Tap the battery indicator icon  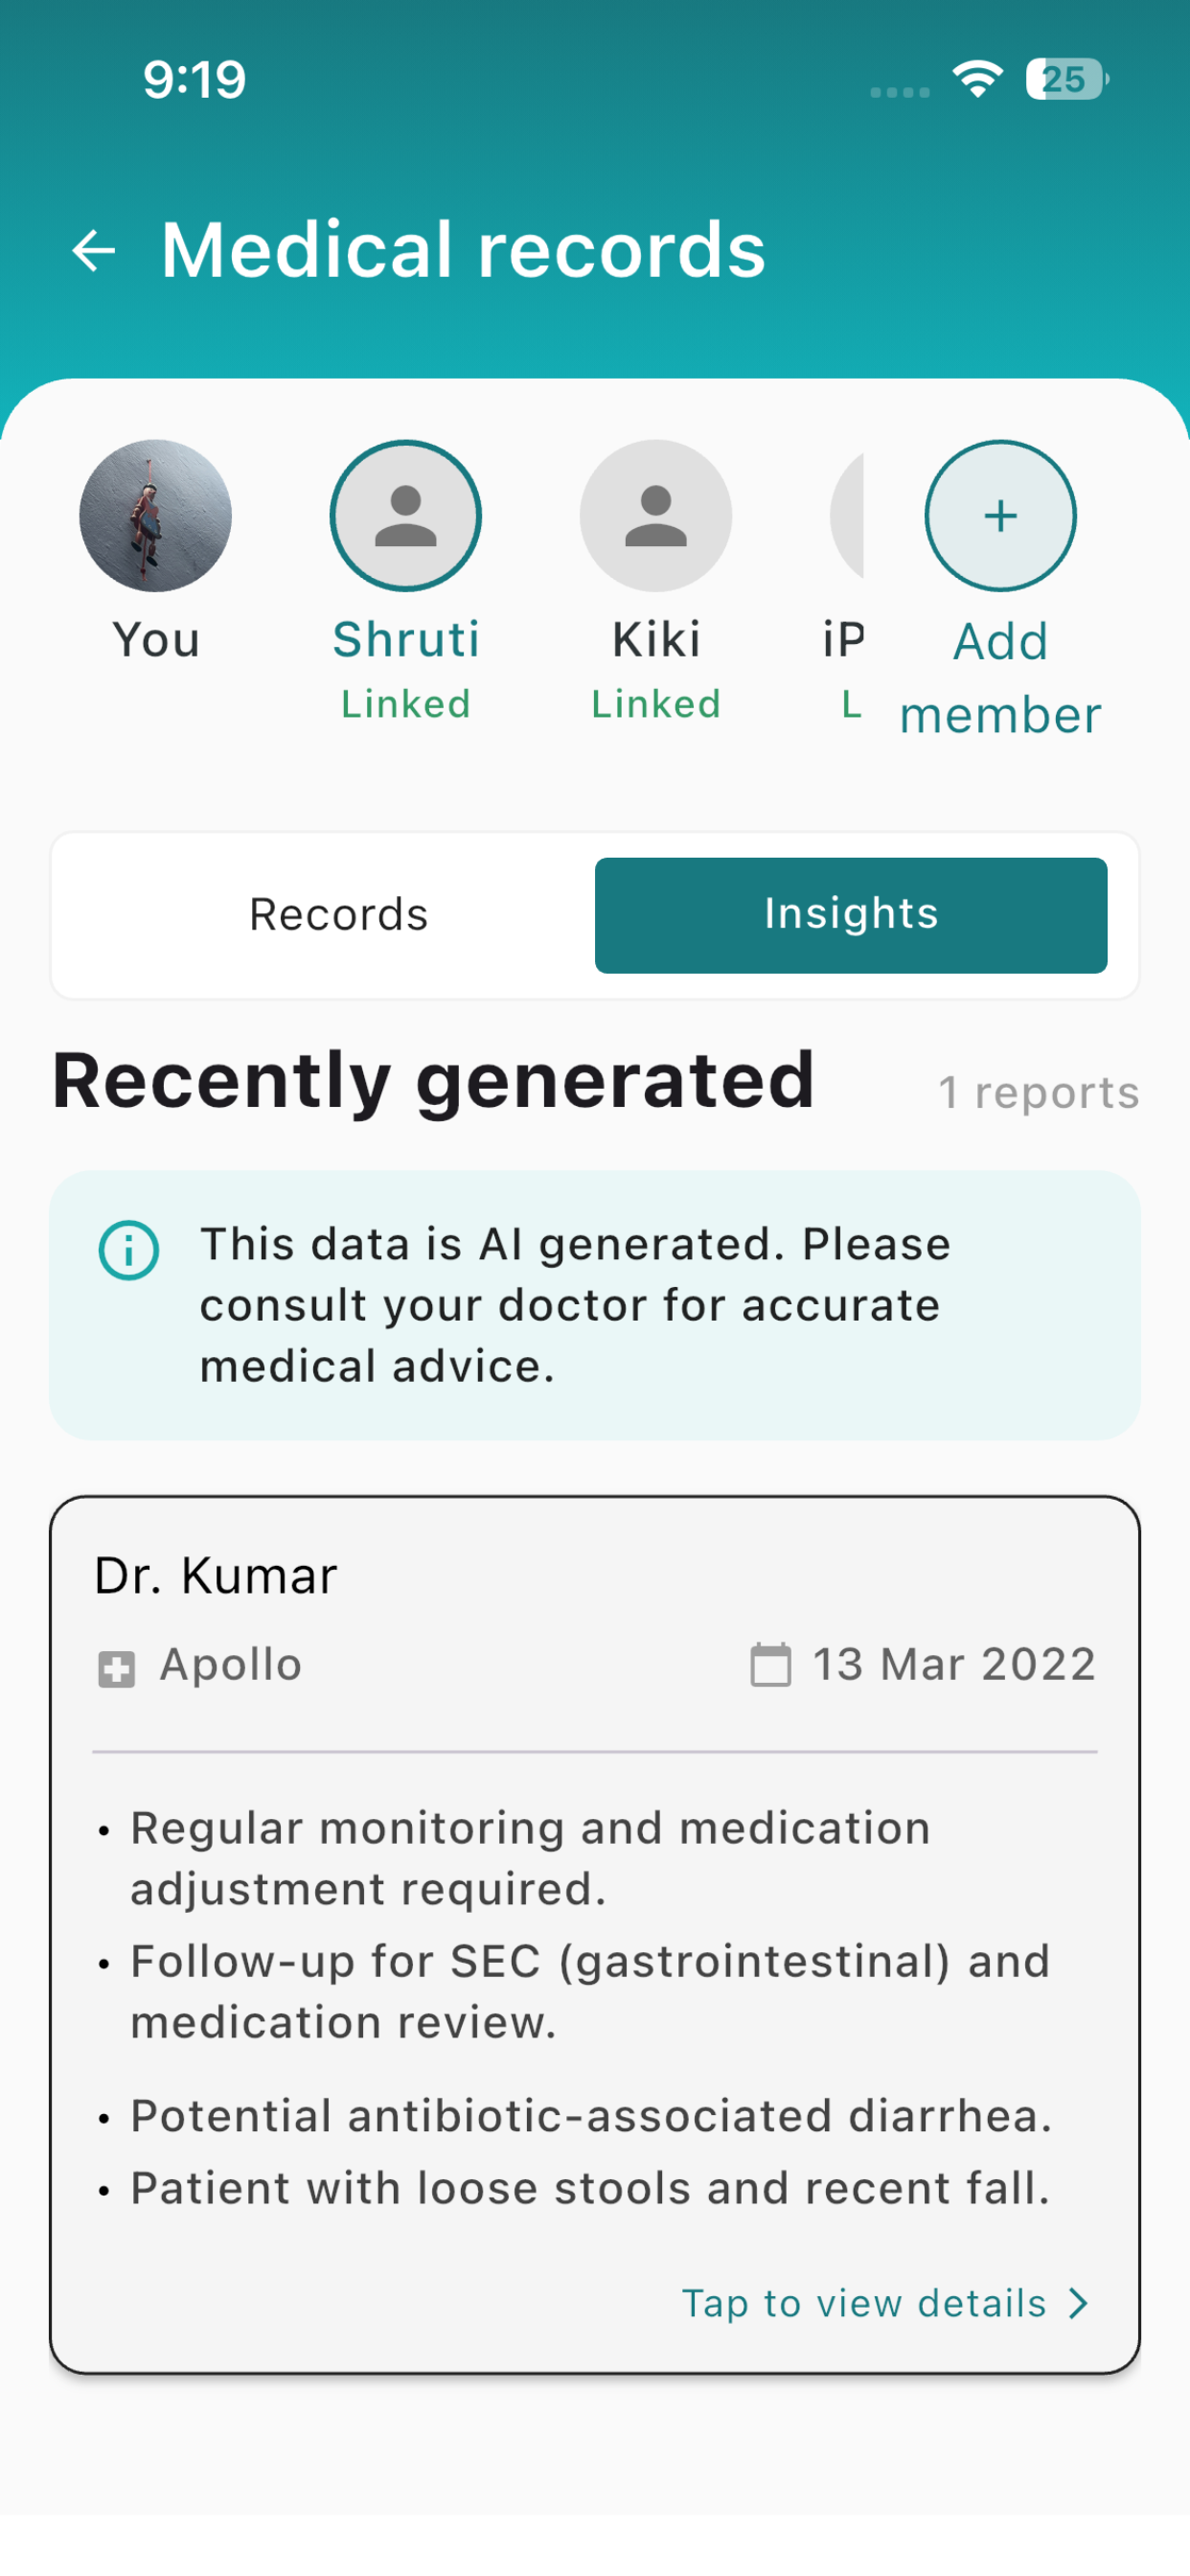click(x=1067, y=79)
